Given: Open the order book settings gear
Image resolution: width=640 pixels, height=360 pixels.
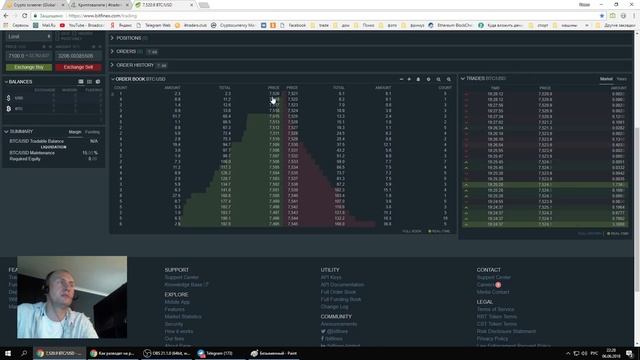Looking at the screenshot, I should coord(429,79).
